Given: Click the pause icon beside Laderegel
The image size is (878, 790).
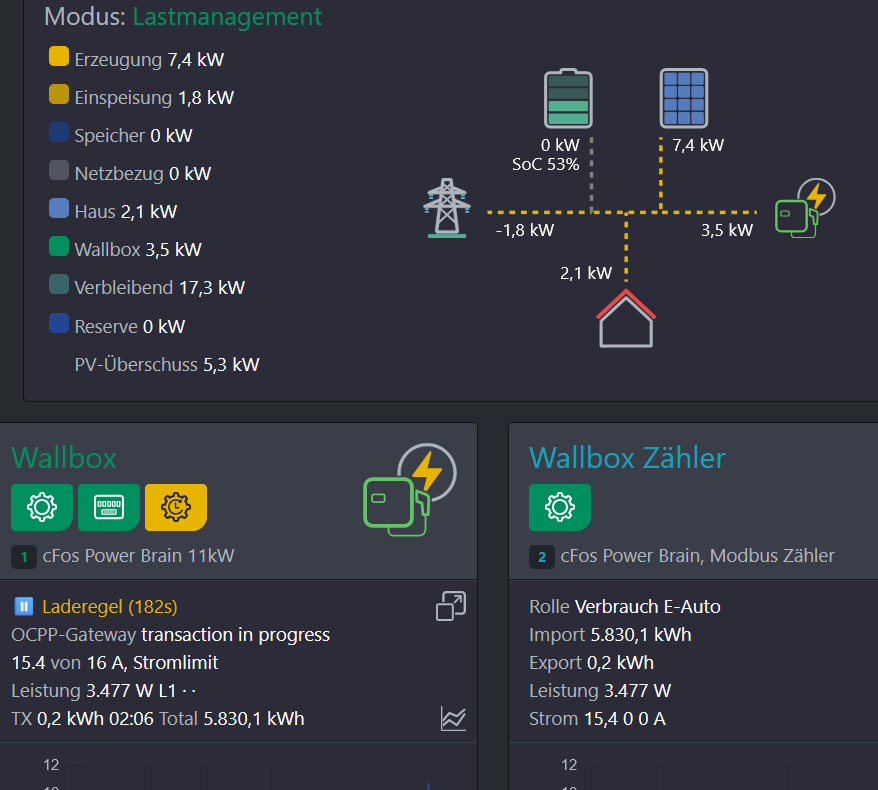Looking at the screenshot, I should tap(24, 606).
